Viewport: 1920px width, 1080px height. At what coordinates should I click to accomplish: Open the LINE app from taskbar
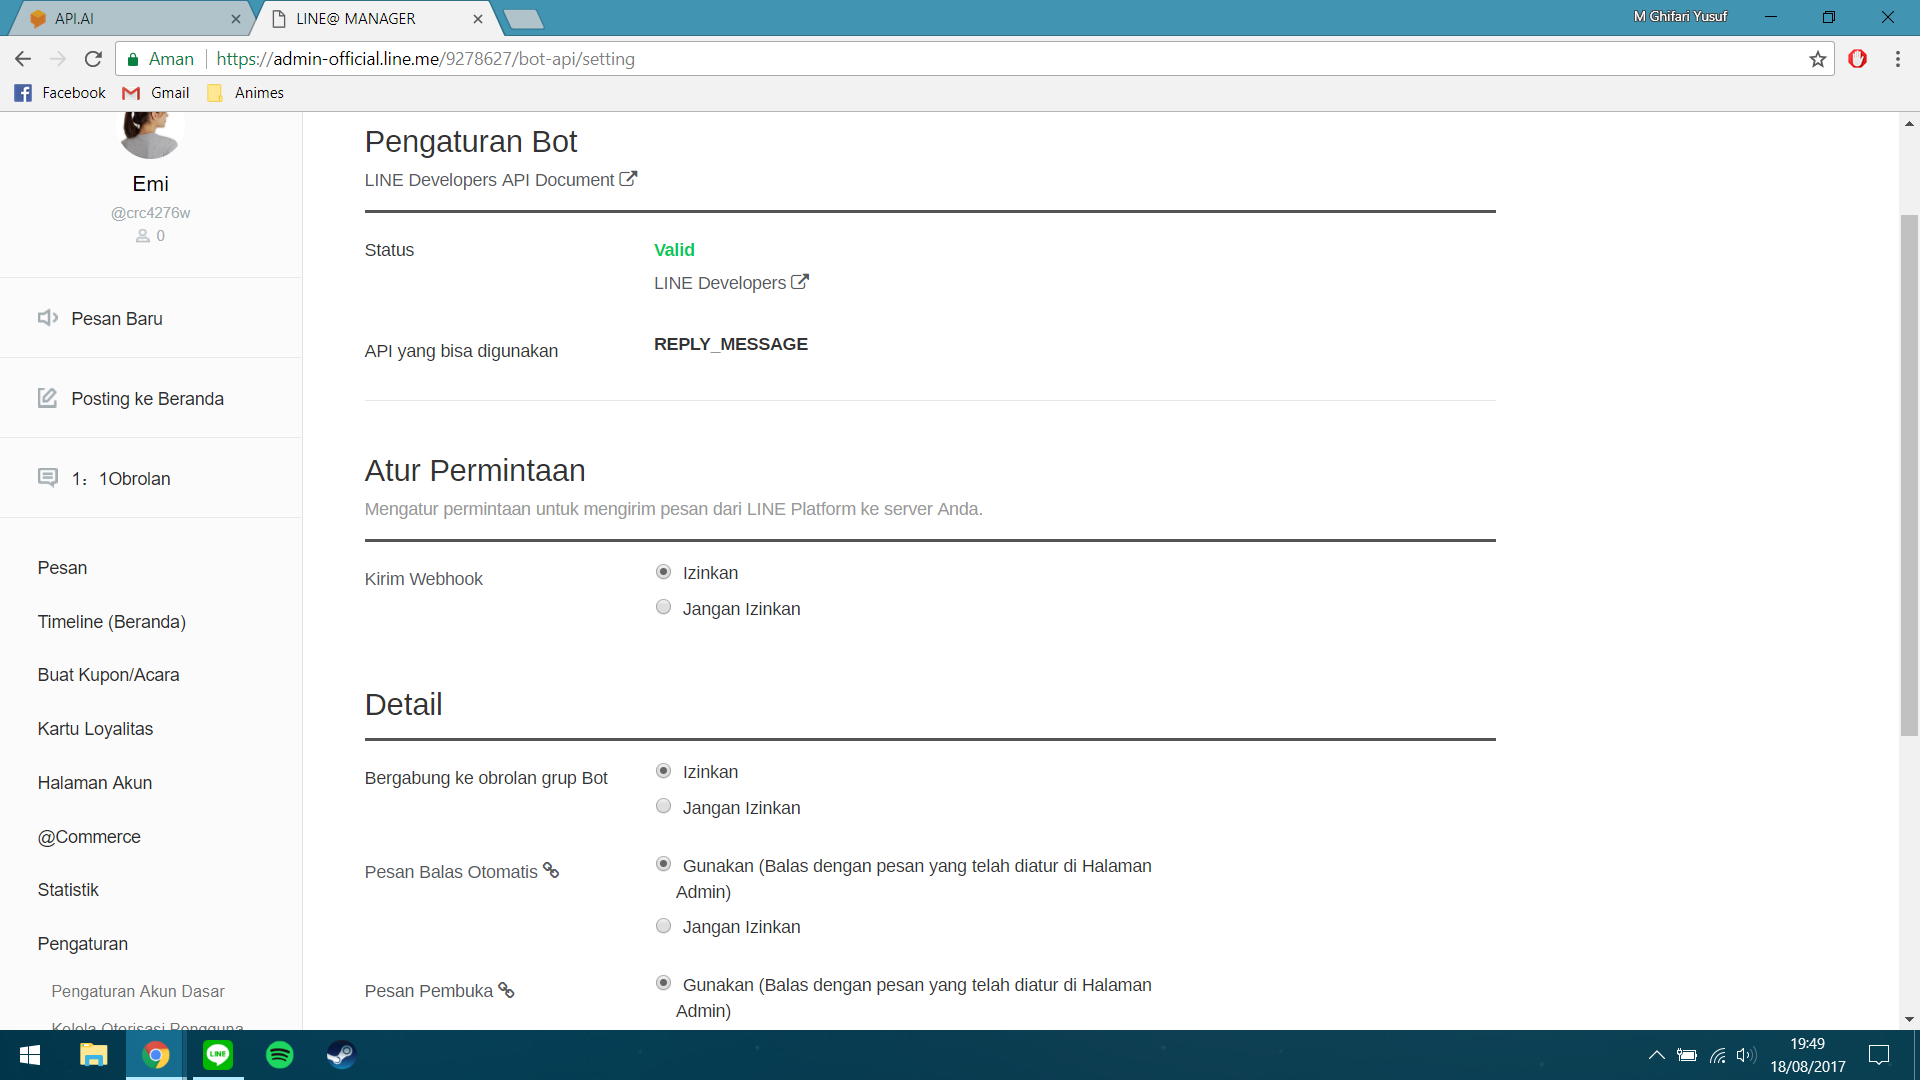coord(218,1055)
